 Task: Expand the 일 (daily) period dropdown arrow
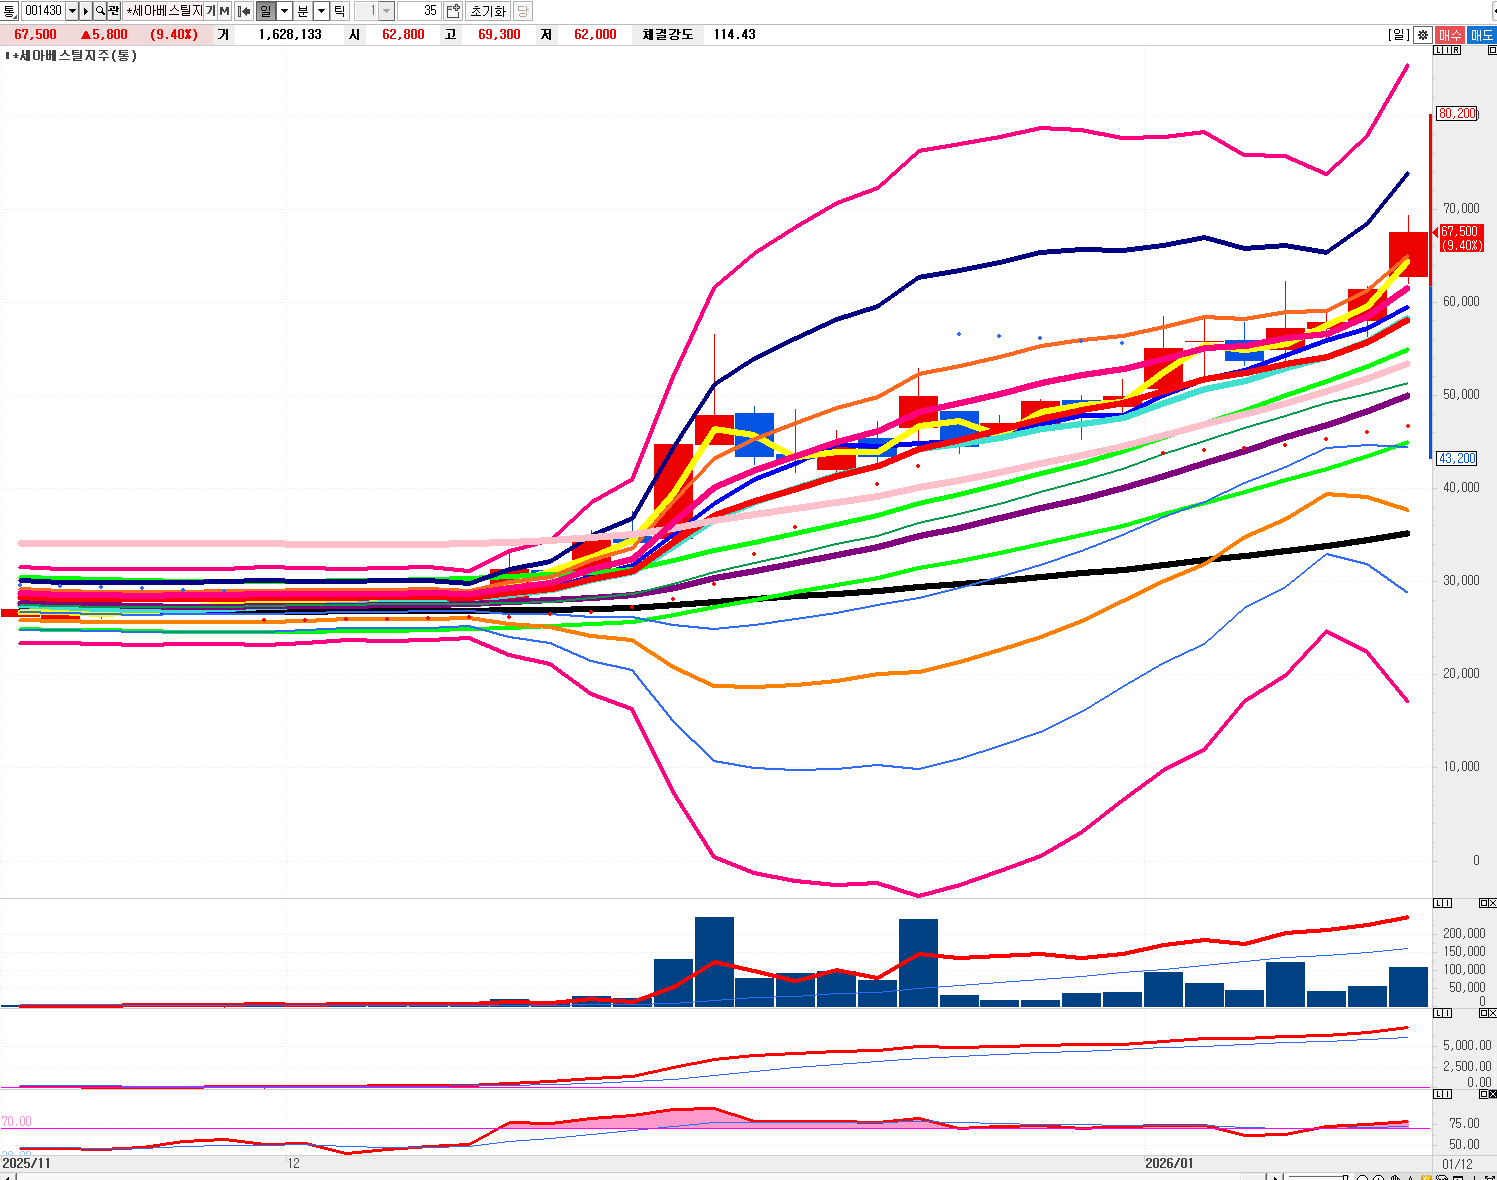pyautogui.click(x=284, y=11)
